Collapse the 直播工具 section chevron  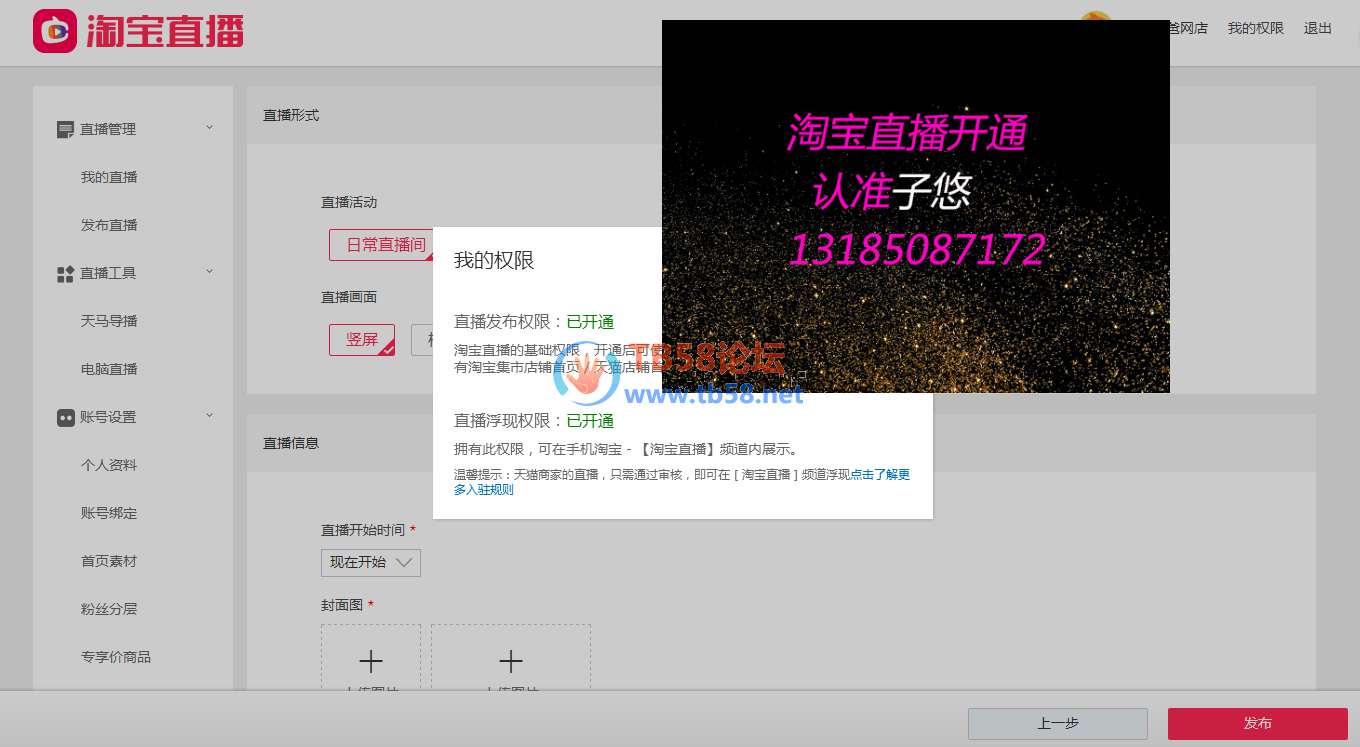209,271
